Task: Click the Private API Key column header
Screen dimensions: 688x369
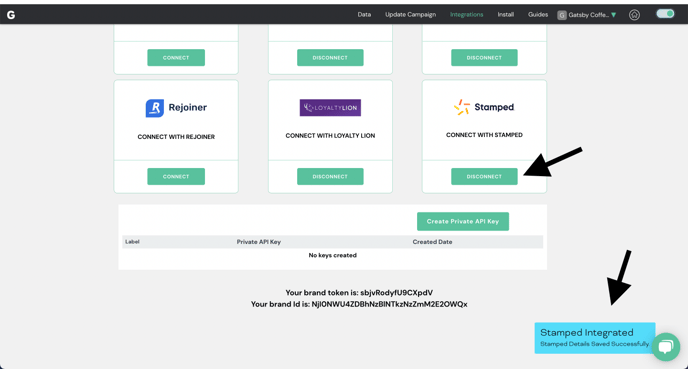Action: click(258, 242)
